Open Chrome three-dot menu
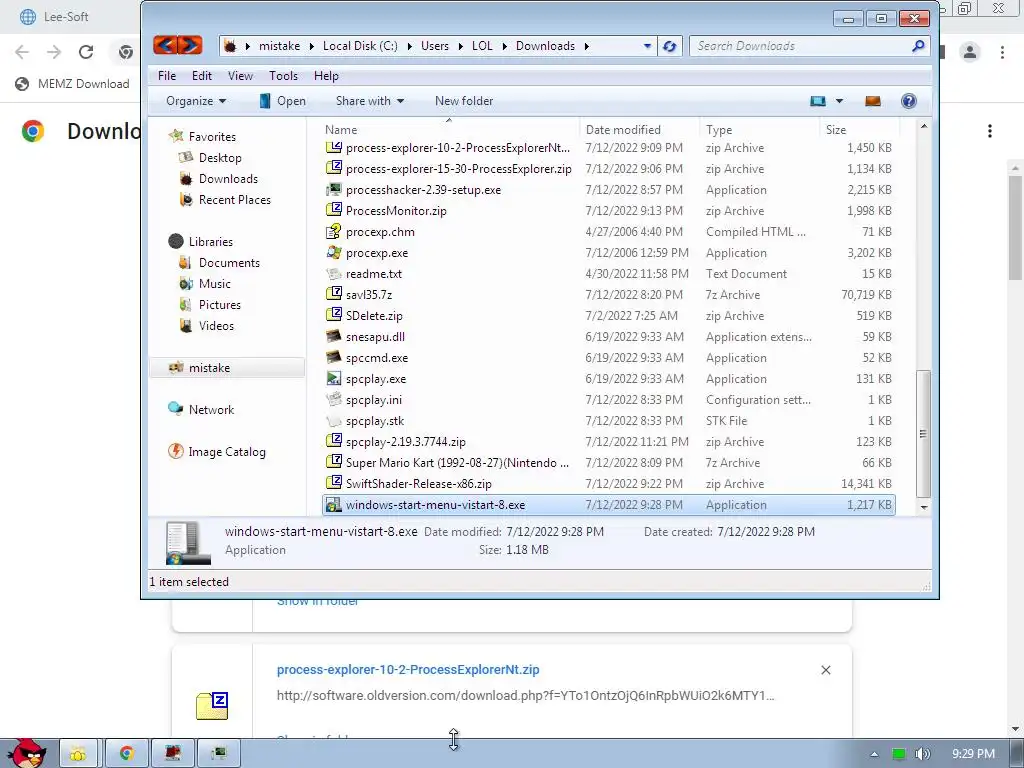 pyautogui.click(x=1002, y=52)
